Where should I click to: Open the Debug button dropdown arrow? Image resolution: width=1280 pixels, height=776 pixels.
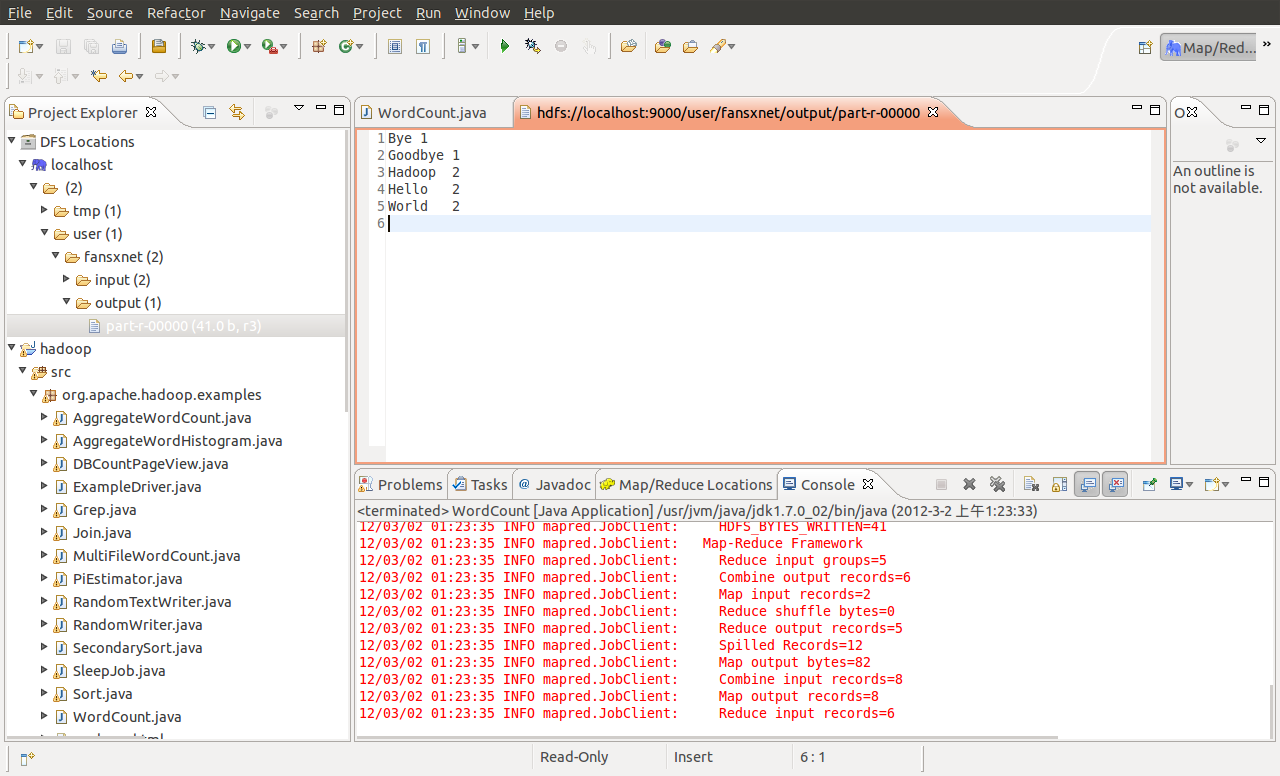[x=212, y=47]
